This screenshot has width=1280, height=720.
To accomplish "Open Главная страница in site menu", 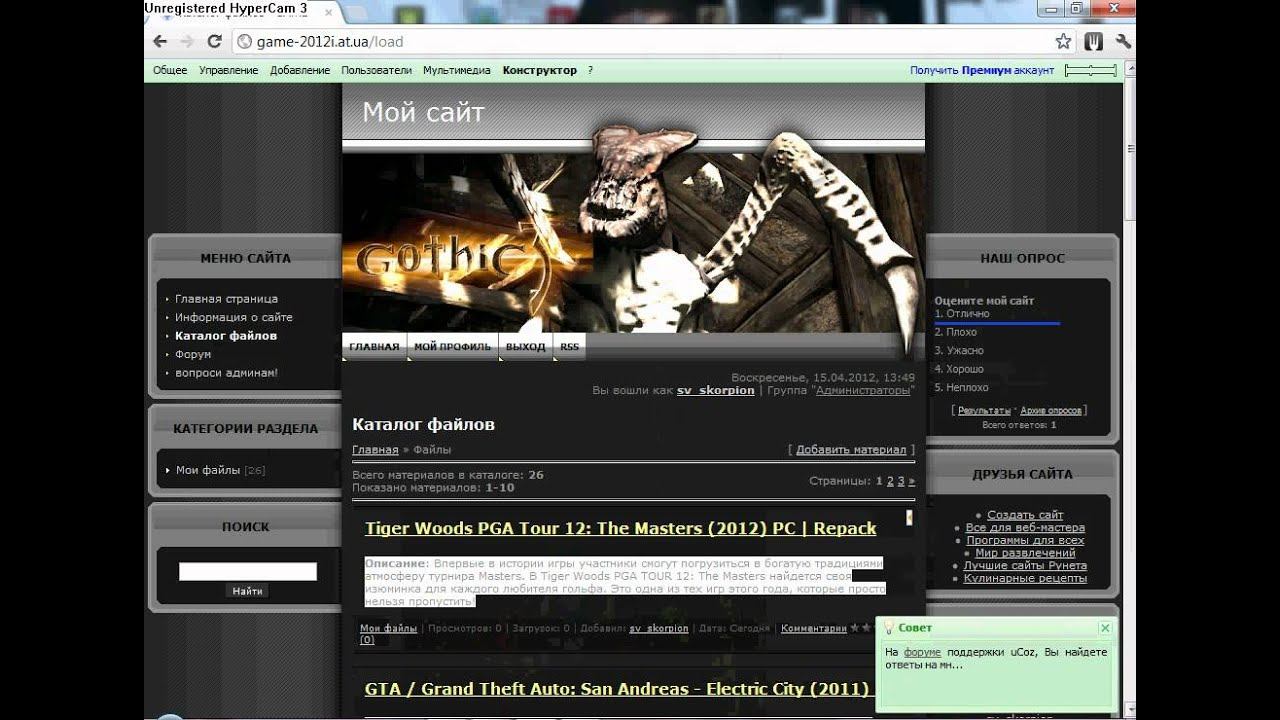I will pos(226,299).
